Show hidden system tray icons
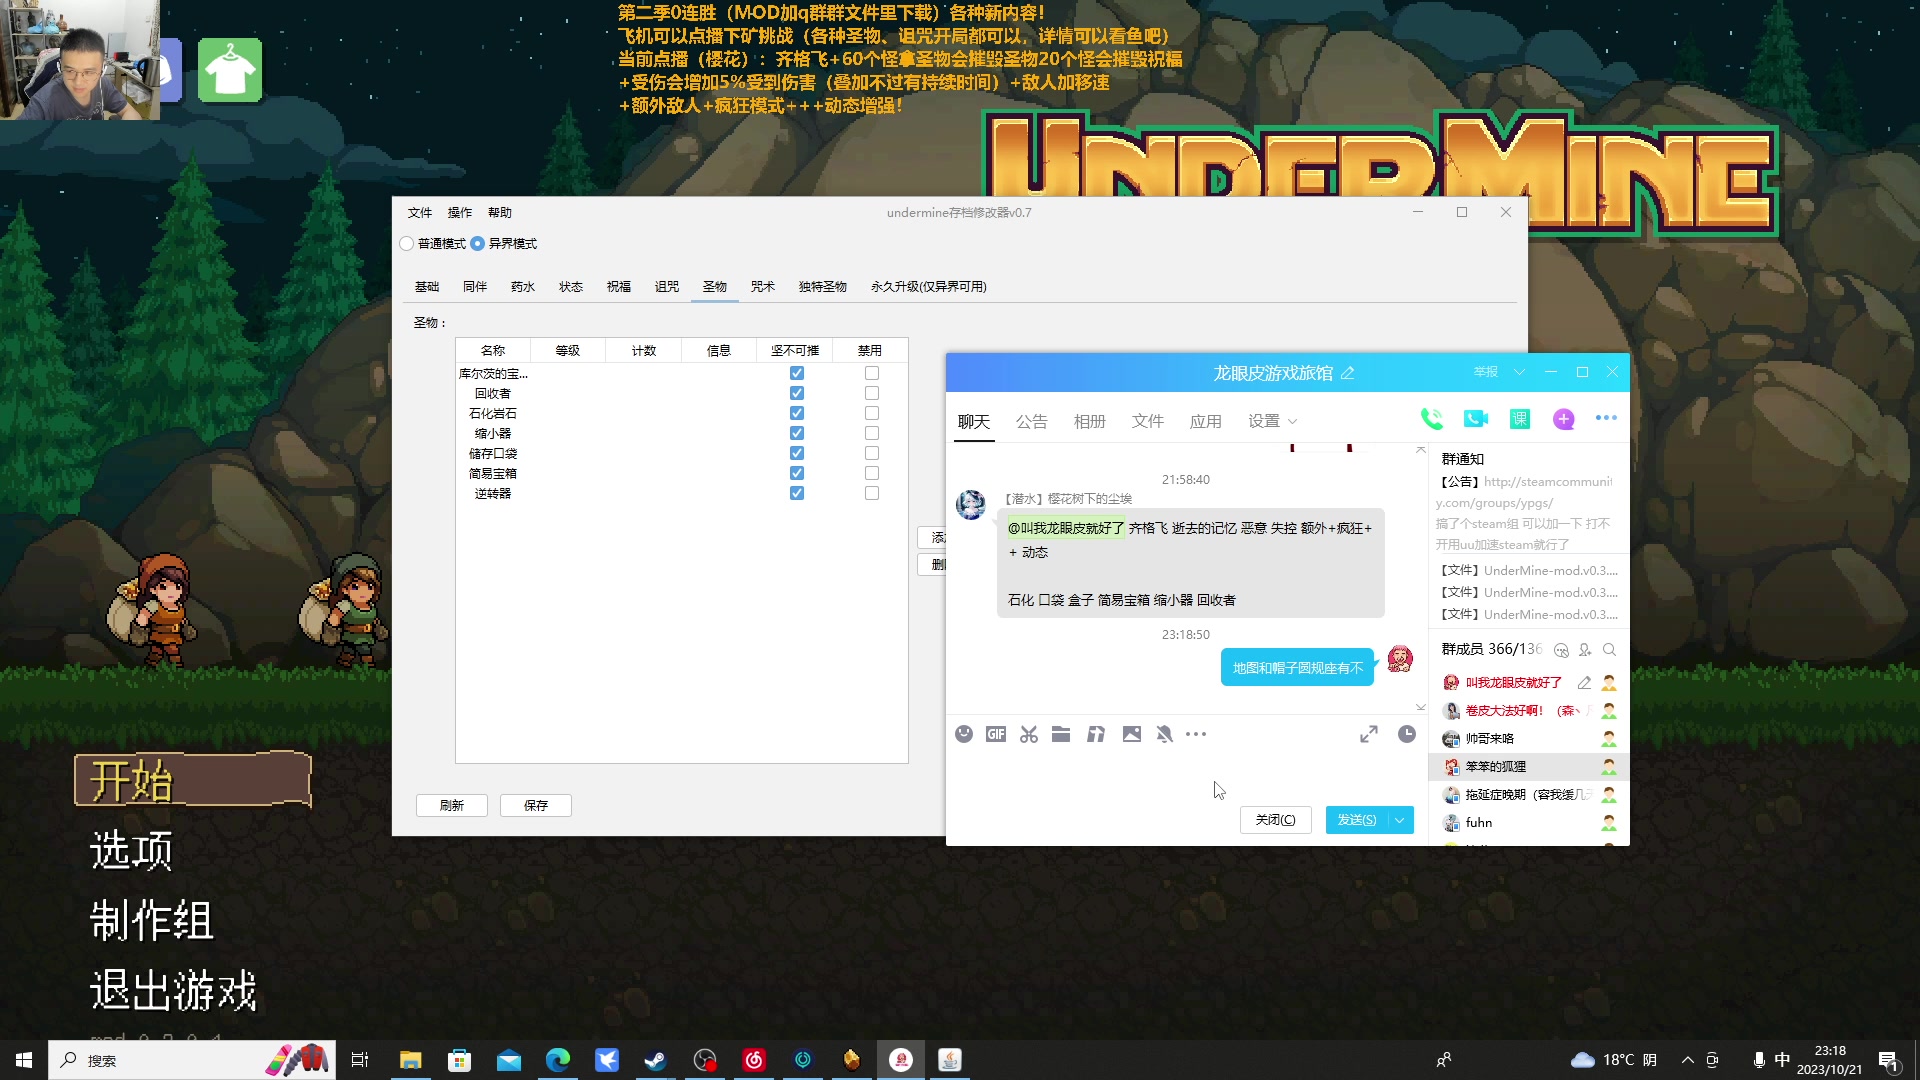Viewport: 1920px width, 1080px height. point(1688,1060)
